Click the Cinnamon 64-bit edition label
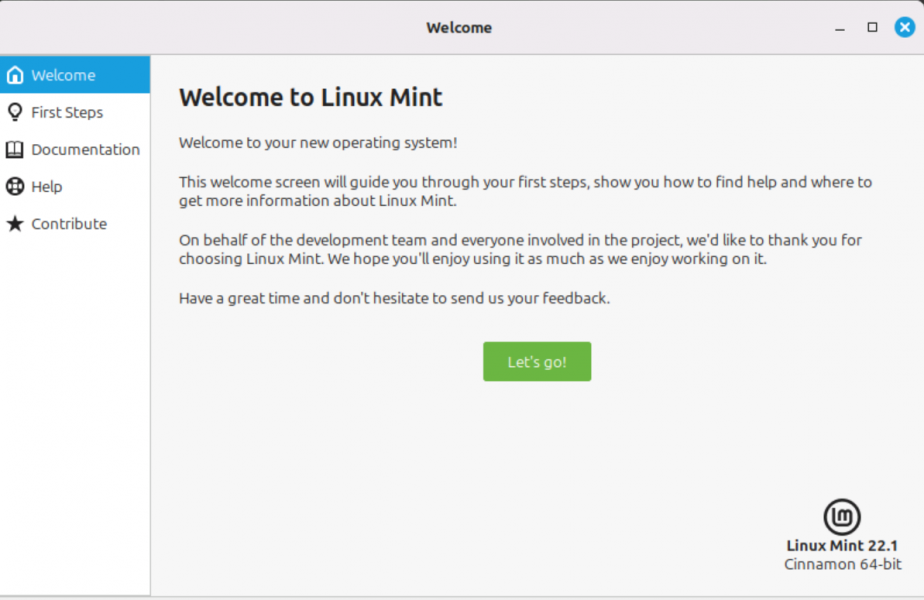This screenshot has width=924, height=600. point(843,565)
